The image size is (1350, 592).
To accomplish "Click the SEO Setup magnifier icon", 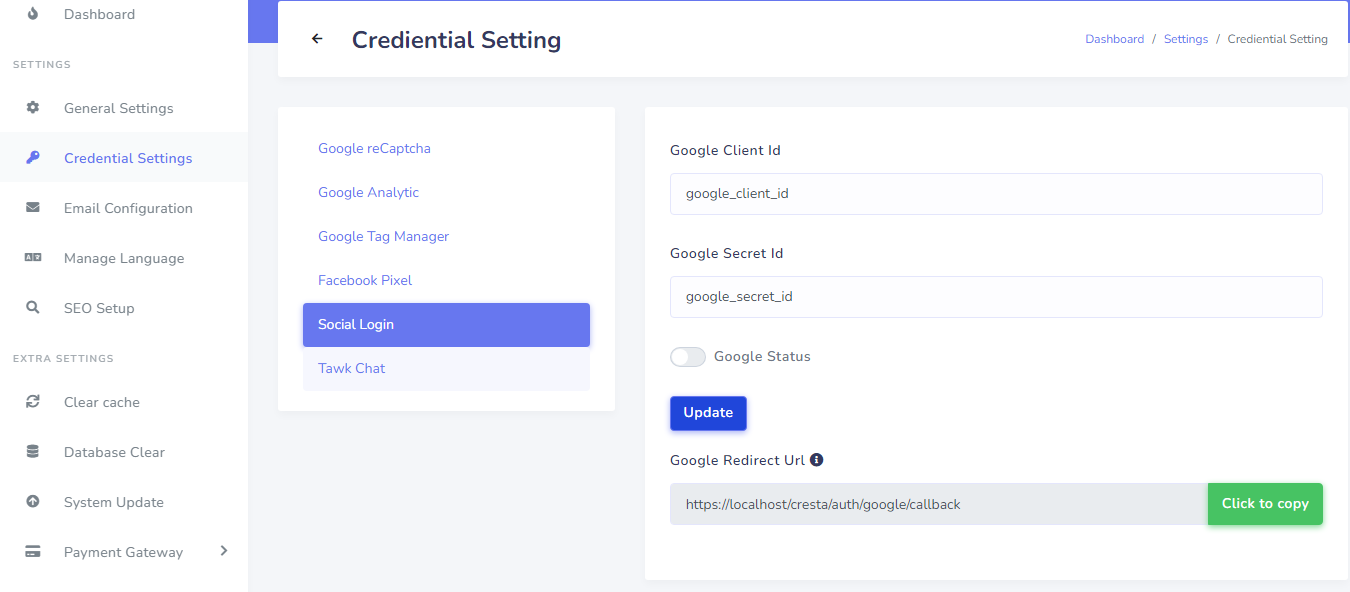I will (x=33, y=307).
